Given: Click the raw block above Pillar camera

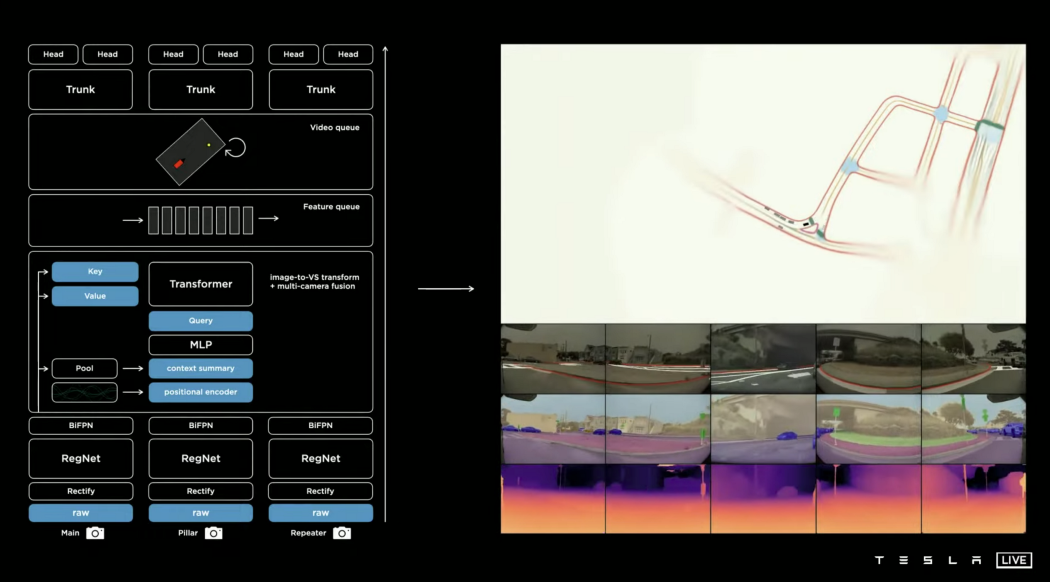Looking at the screenshot, I should (201, 513).
